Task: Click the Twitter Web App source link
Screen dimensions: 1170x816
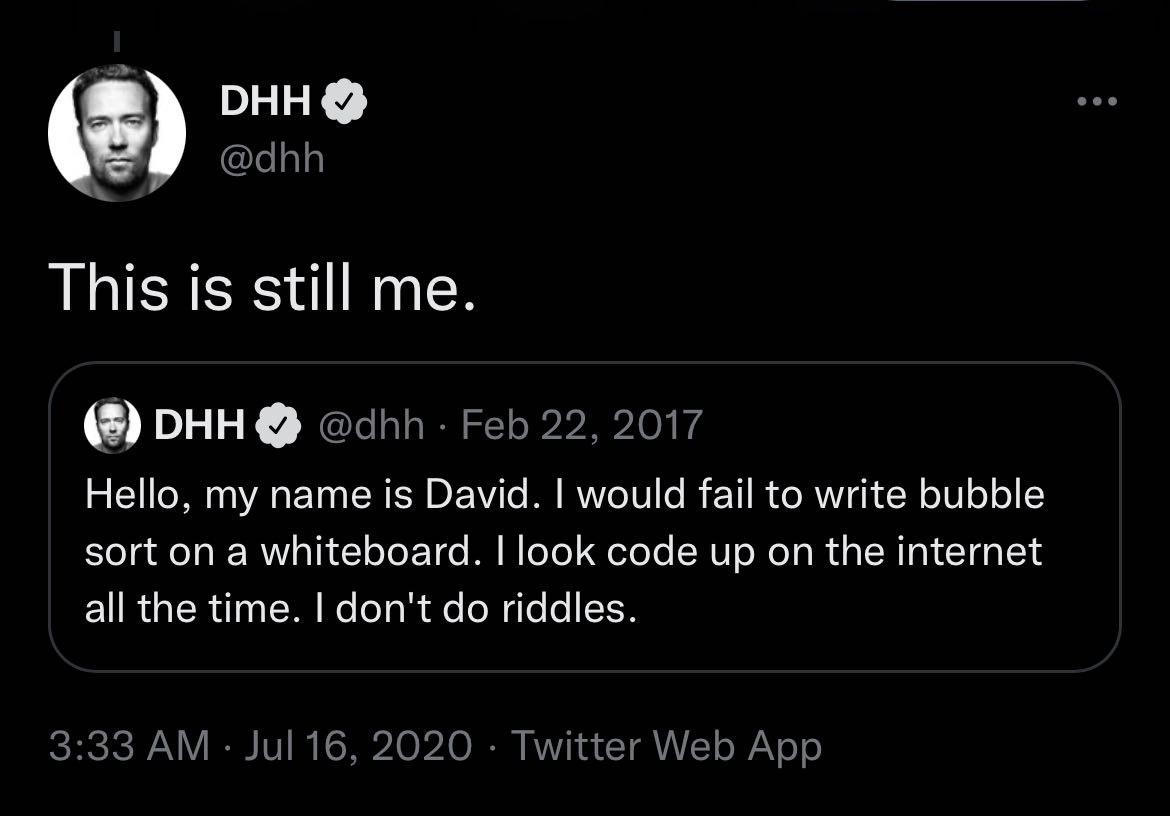Action: click(x=666, y=746)
